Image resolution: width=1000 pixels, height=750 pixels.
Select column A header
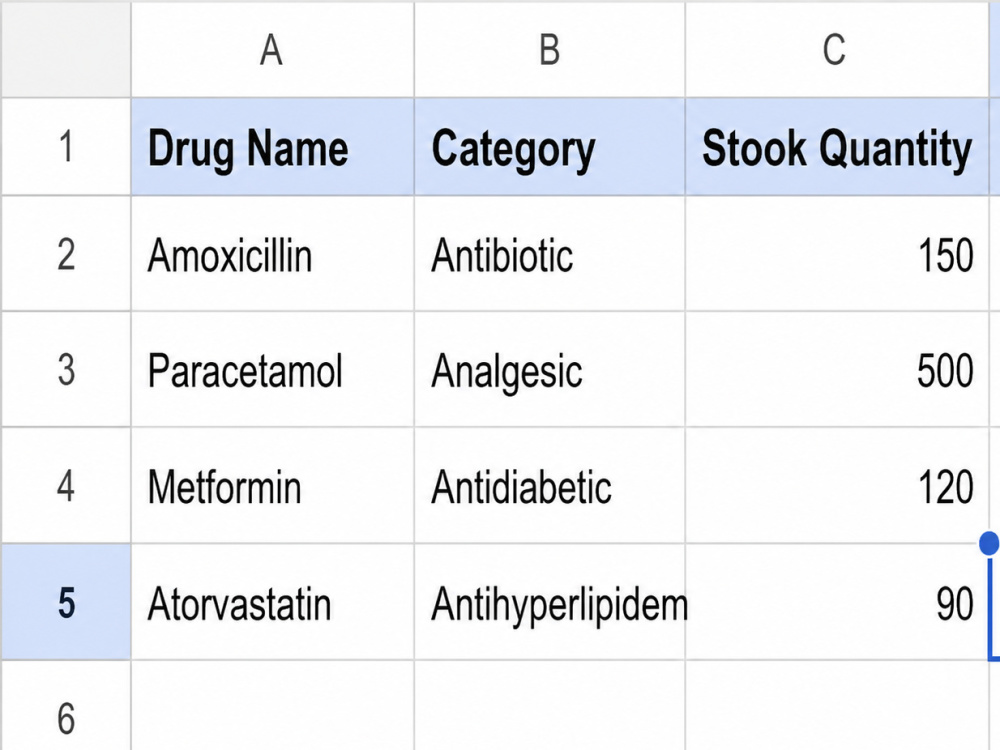coord(272,50)
